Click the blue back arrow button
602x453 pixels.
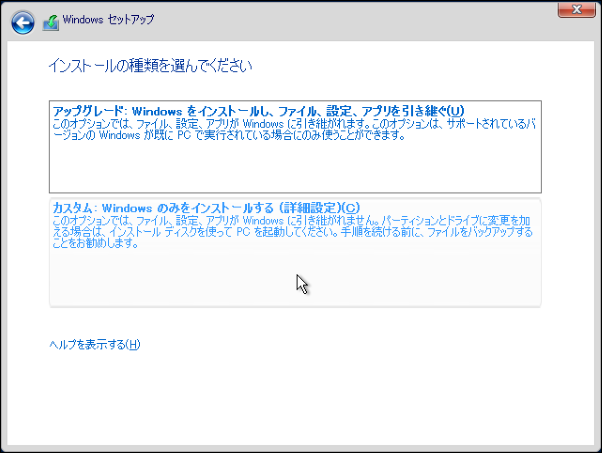click(x=23, y=20)
